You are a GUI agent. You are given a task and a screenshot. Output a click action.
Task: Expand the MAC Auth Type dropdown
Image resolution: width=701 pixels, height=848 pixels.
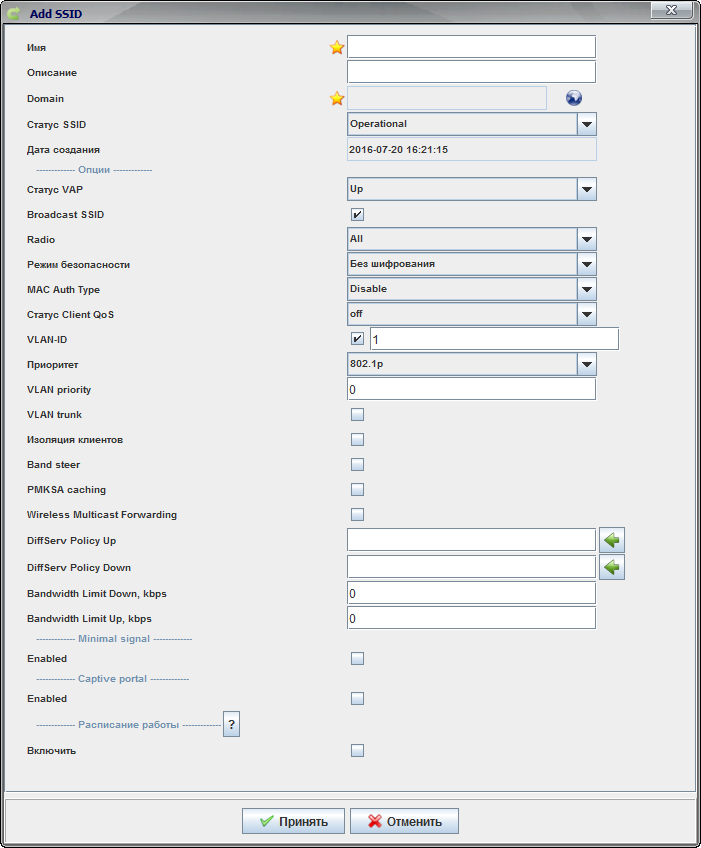[x=587, y=289]
